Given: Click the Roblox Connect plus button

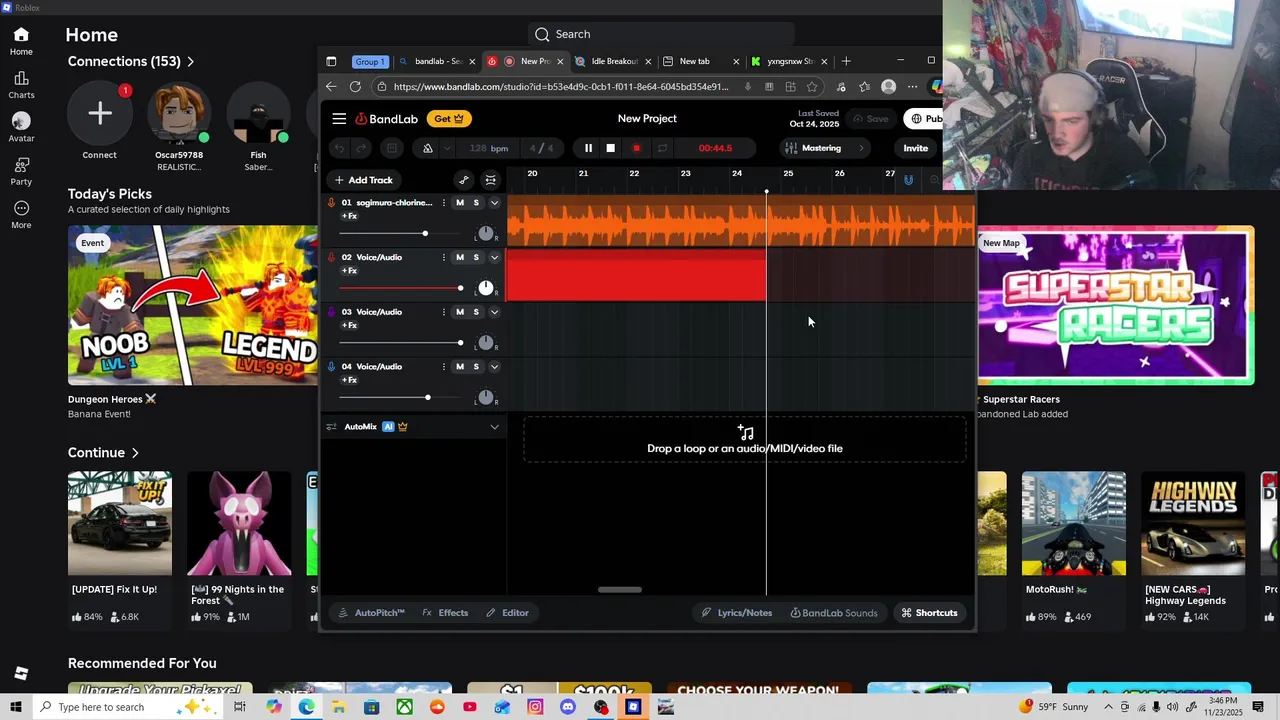Looking at the screenshot, I should [x=99, y=113].
